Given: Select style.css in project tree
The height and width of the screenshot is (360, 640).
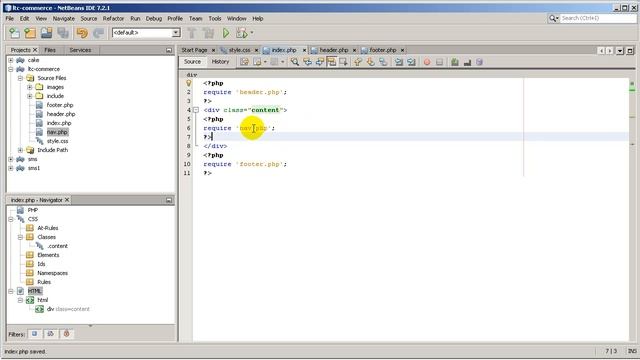Looking at the screenshot, I should point(57,141).
